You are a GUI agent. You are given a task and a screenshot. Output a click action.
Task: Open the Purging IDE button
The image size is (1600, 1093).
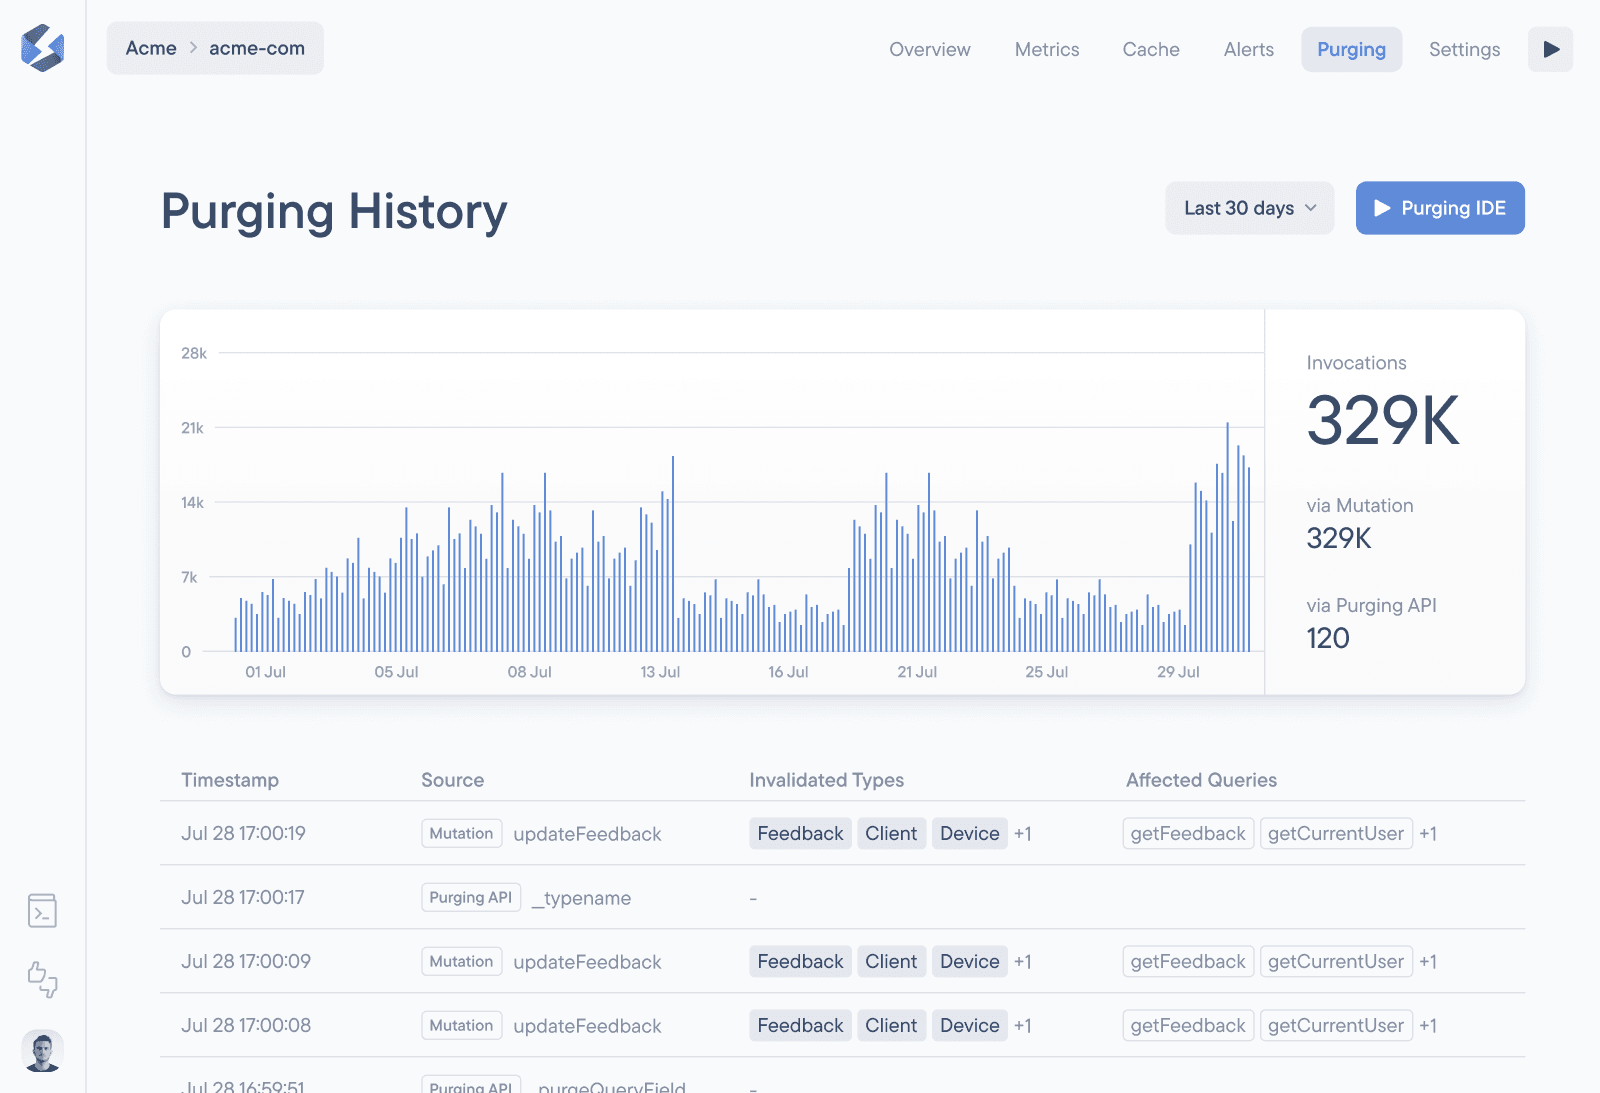[1439, 208]
